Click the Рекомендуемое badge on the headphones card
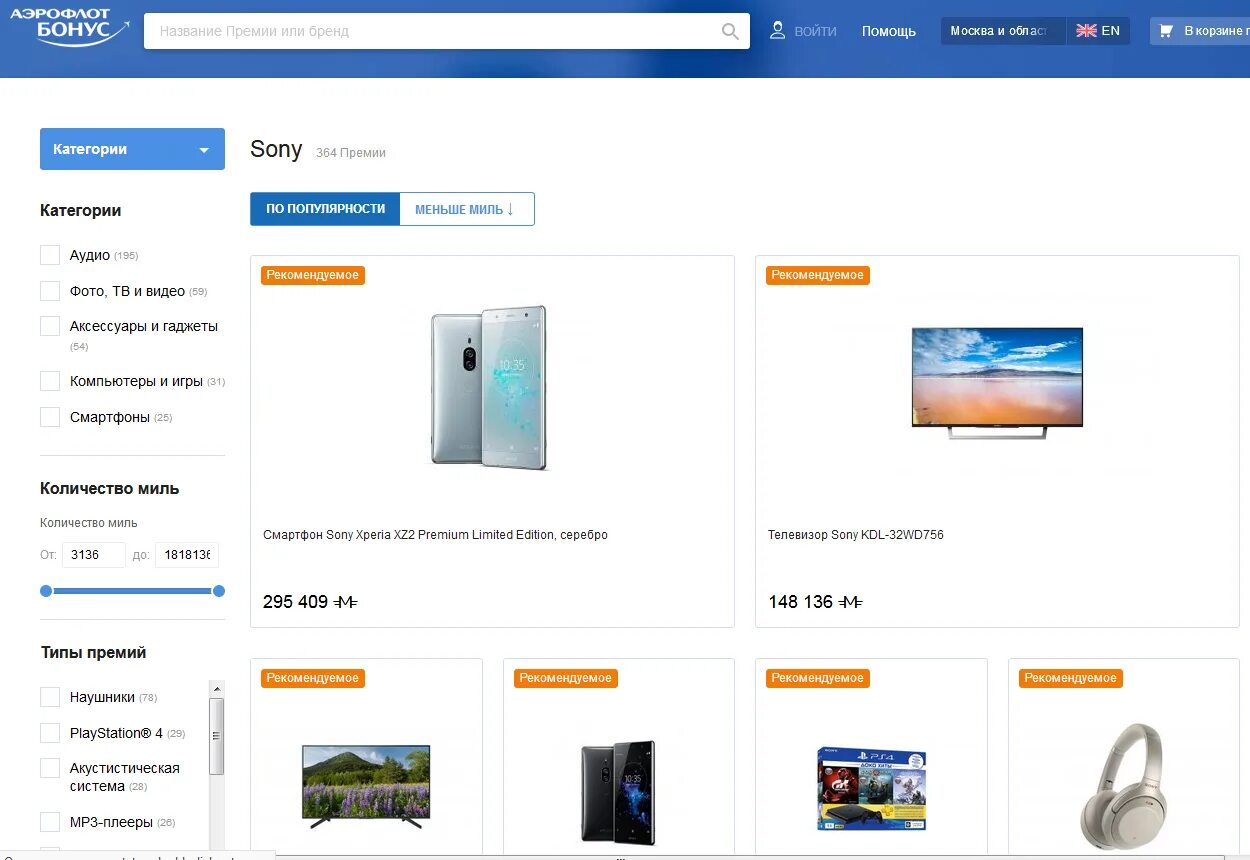Screen dimensions: 1250x860 pyautogui.click(x=1071, y=678)
